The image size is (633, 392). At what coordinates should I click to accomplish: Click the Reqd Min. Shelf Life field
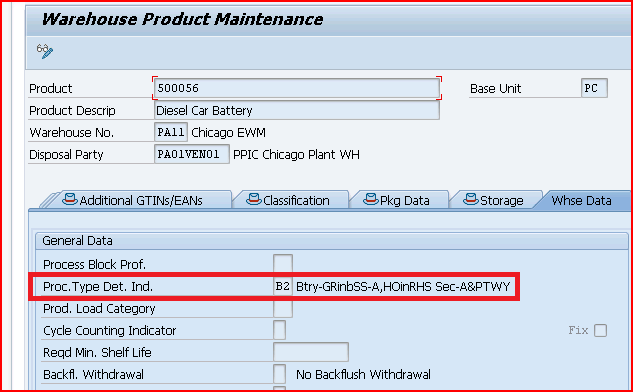(311, 352)
